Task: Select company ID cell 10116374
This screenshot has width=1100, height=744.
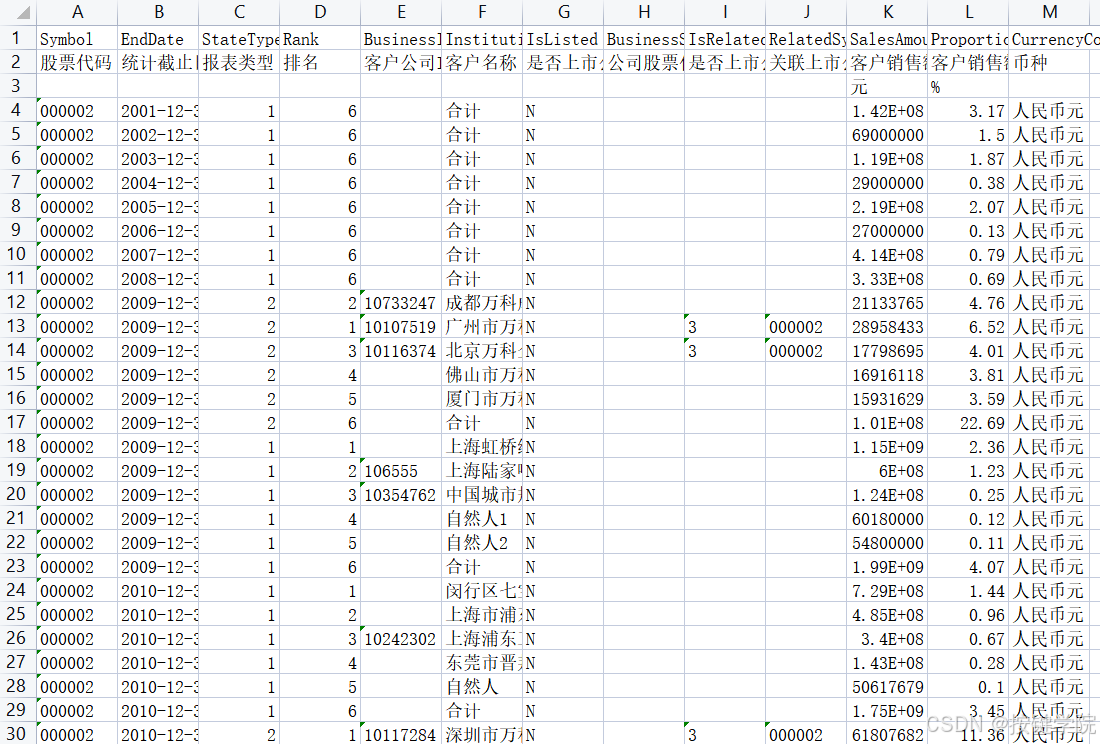Action: click(401, 351)
